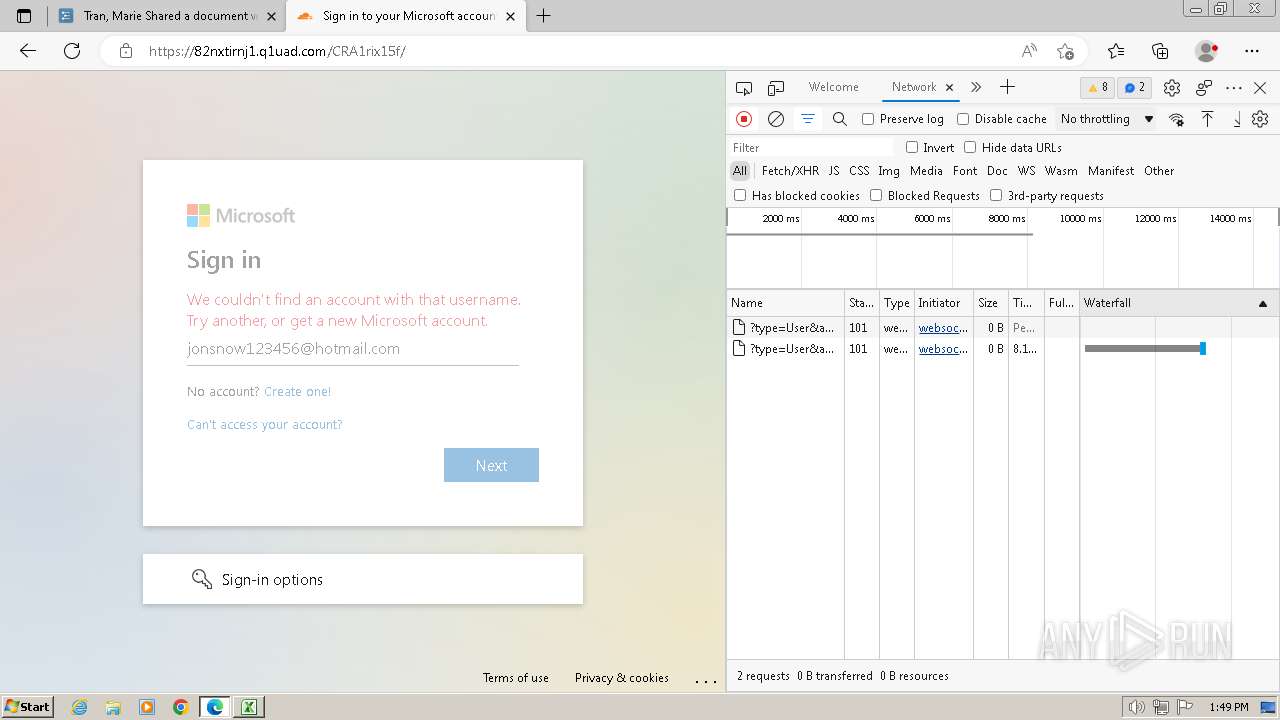Check the Invert filter checkbox
The width and height of the screenshot is (1280, 720).
pyautogui.click(x=912, y=147)
